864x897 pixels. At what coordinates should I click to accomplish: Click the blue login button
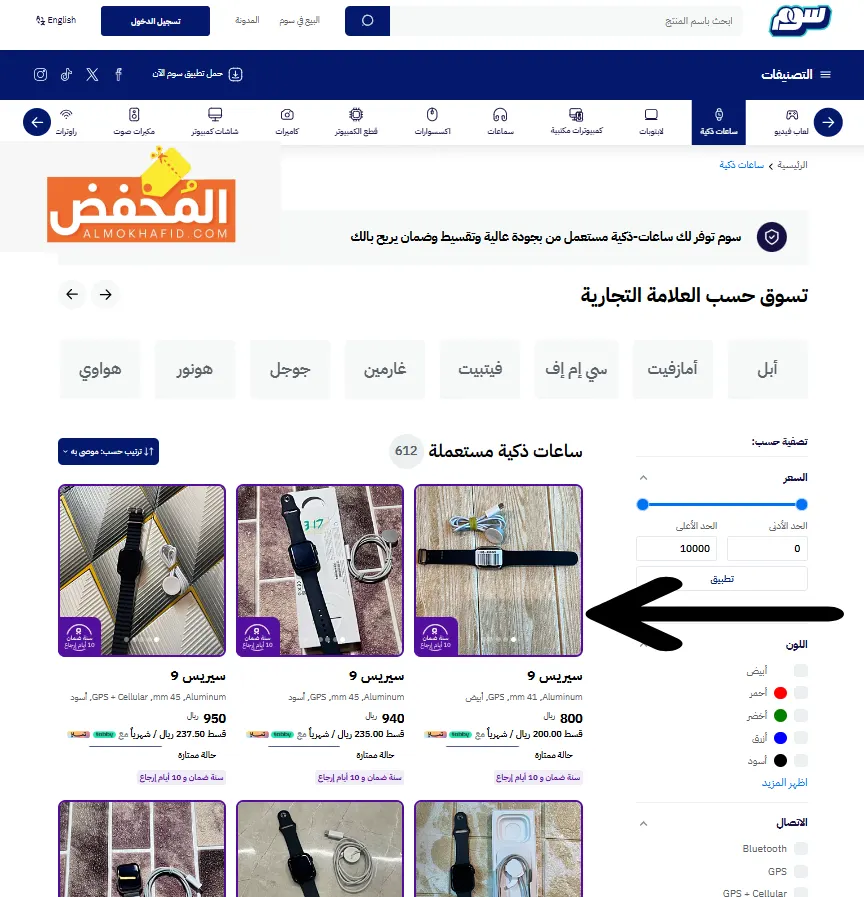click(x=156, y=21)
